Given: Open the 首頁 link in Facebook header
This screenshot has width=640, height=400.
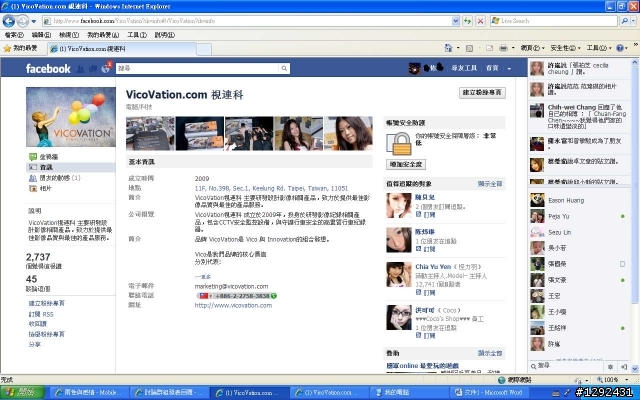Looking at the screenshot, I should 492,68.
